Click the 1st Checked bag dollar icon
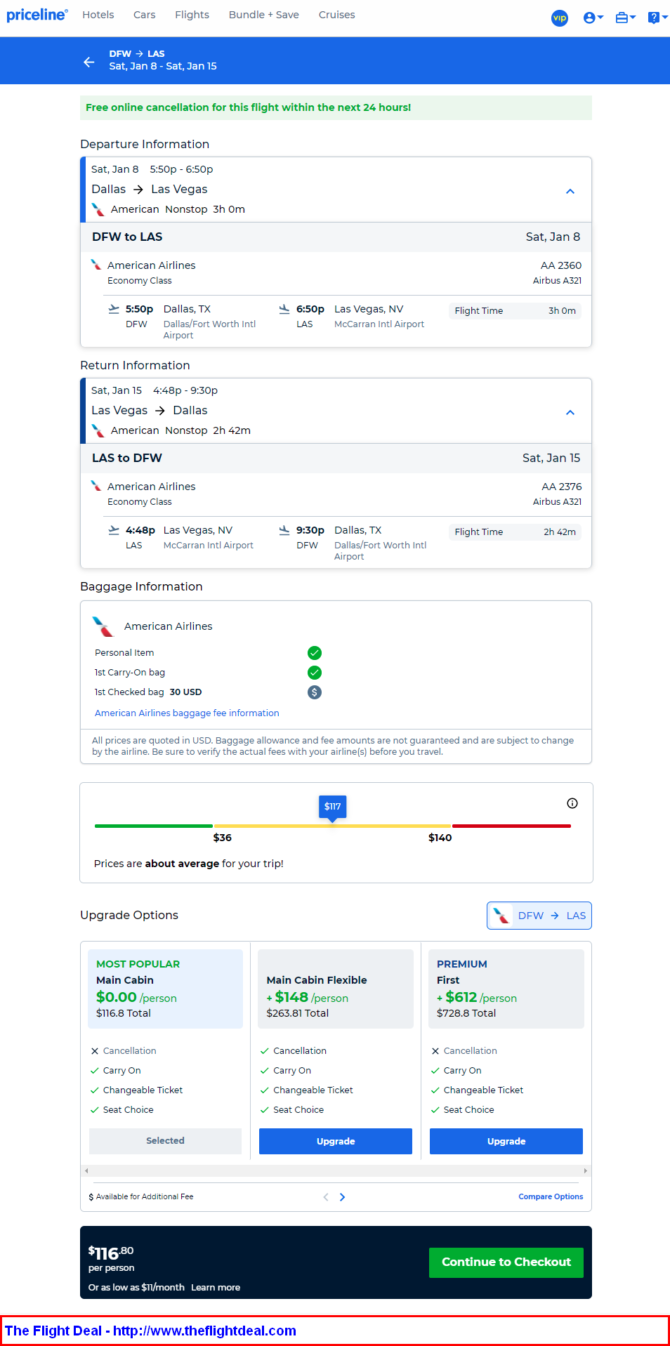Image resolution: width=670 pixels, height=1346 pixels. (314, 692)
